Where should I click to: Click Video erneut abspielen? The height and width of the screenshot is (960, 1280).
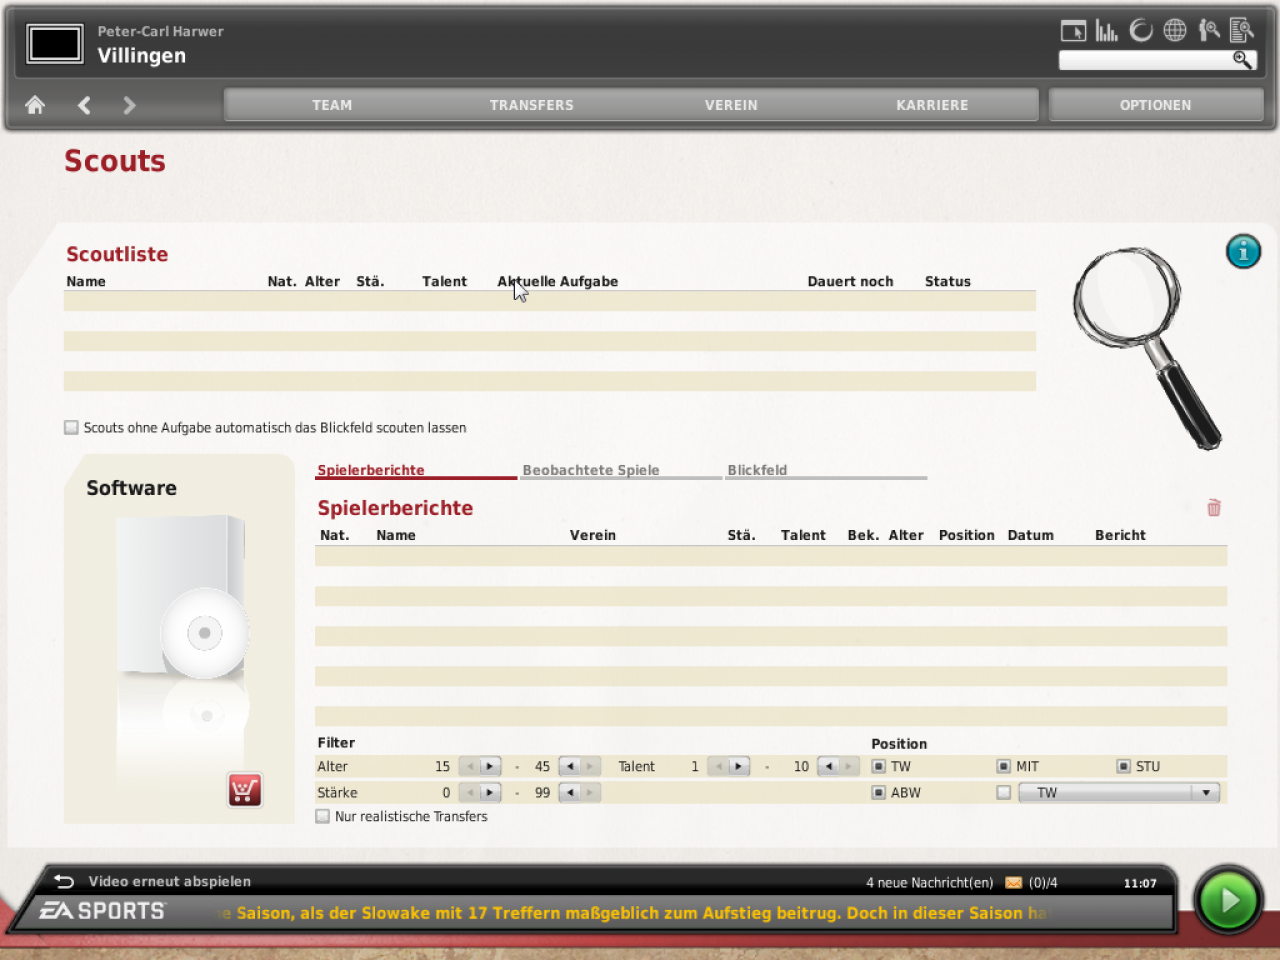(169, 881)
